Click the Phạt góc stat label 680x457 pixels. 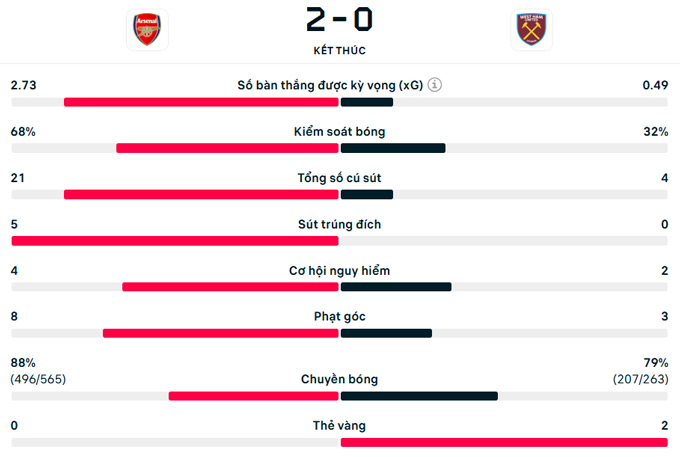[x=339, y=316]
